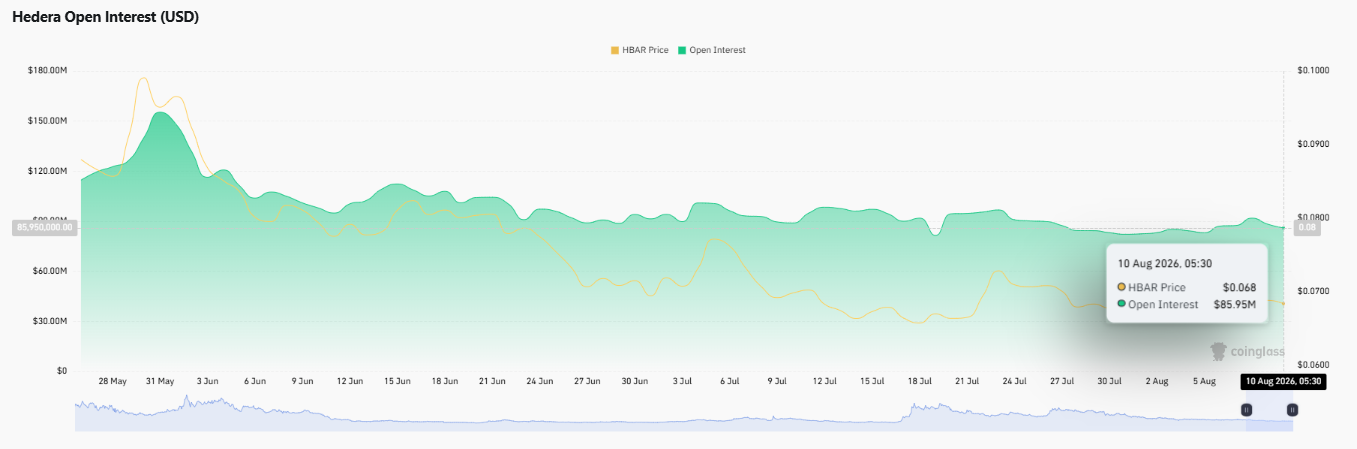
Task: Click the tooltip date '10 Aug 2026, 05:30'
Action: point(1165,263)
